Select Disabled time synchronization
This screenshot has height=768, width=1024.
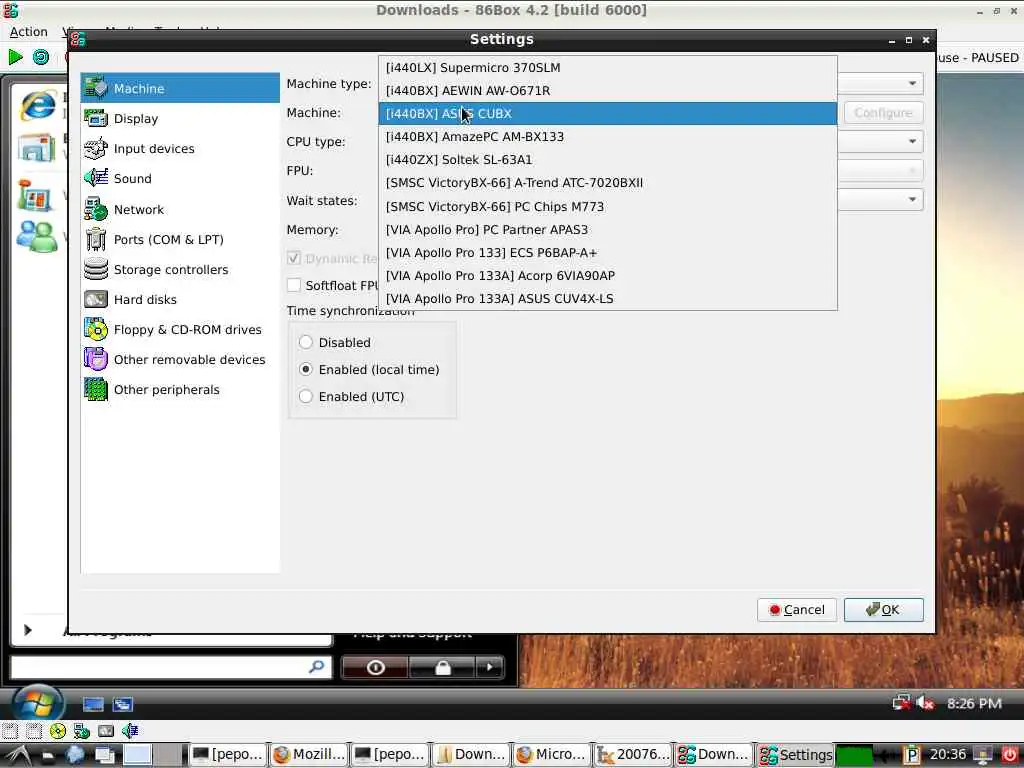(306, 342)
